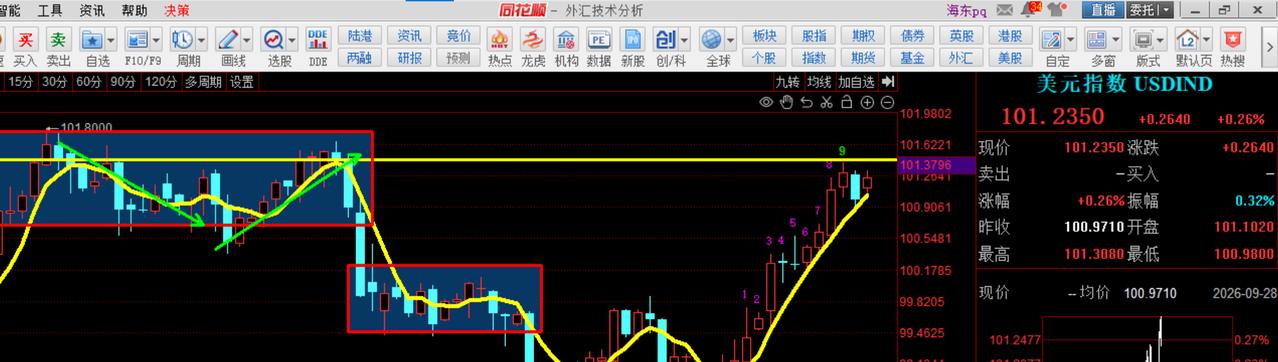Viewport: 1278px width, 362px height.
Task: Open the DDE data icon
Action: (318, 40)
